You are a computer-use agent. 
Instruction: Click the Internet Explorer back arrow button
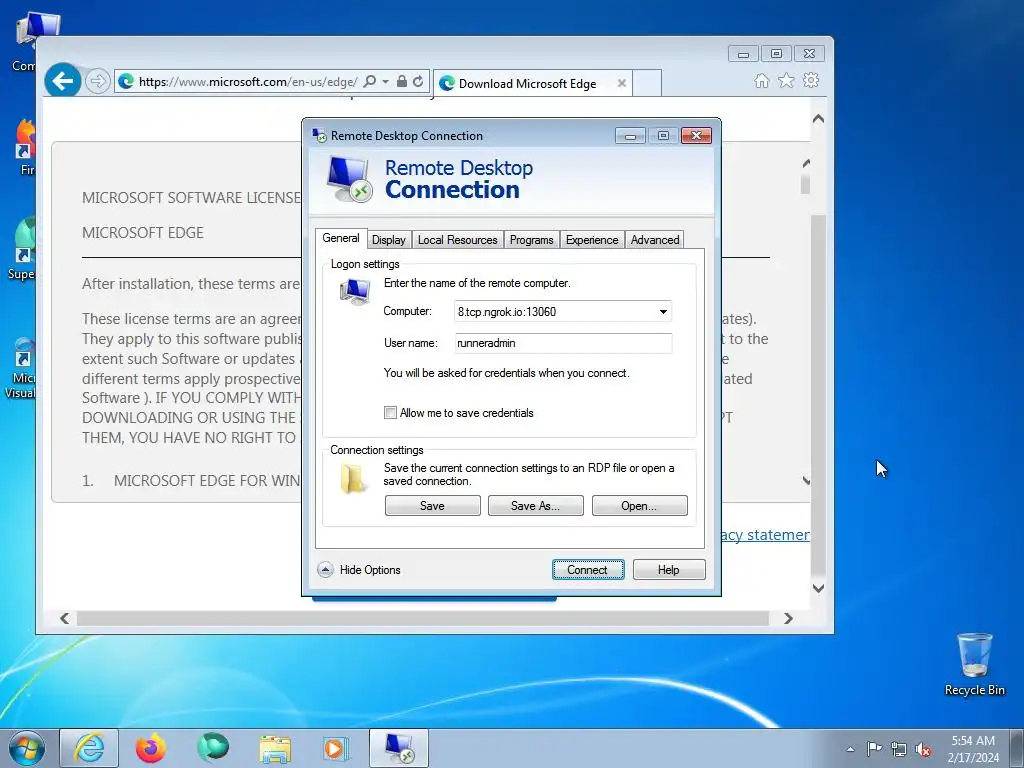(63, 81)
